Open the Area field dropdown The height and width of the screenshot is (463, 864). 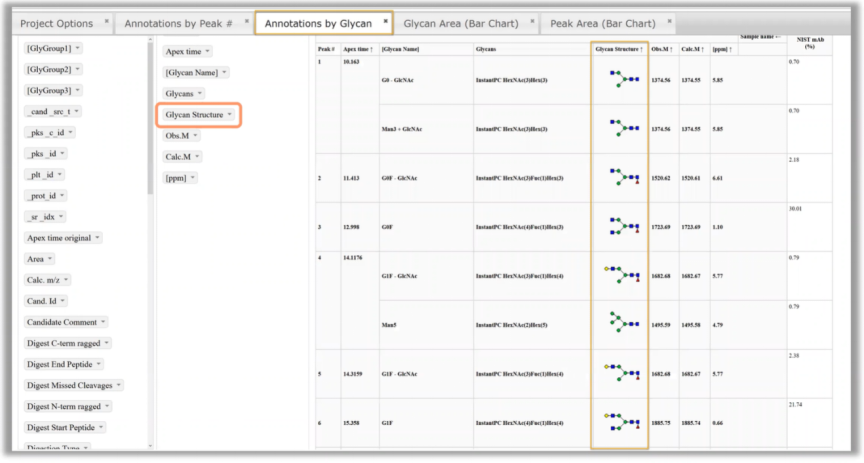click(50, 259)
